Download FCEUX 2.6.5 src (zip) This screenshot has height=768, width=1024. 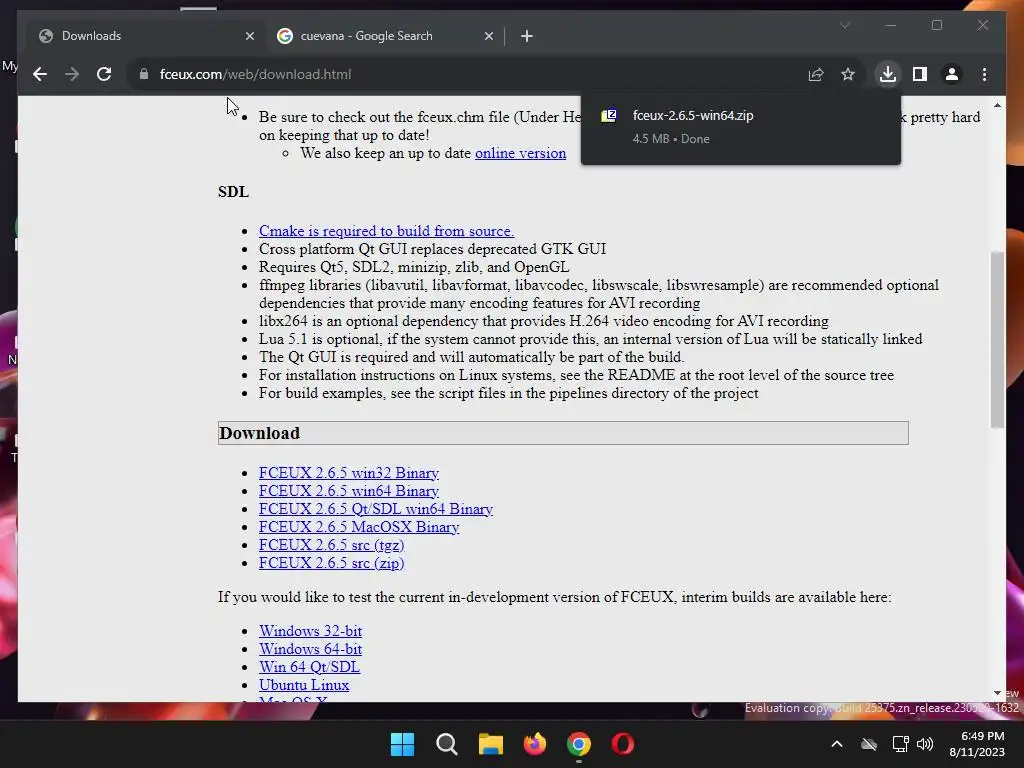point(331,563)
